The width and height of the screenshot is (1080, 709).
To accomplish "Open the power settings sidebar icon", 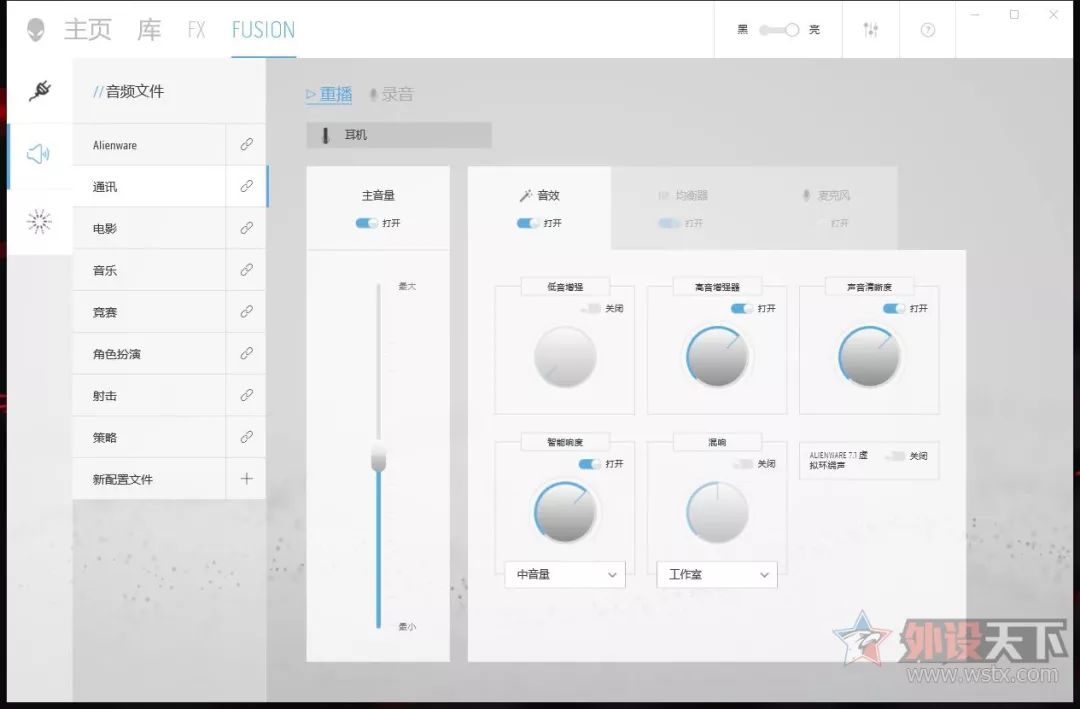I will coord(39,91).
